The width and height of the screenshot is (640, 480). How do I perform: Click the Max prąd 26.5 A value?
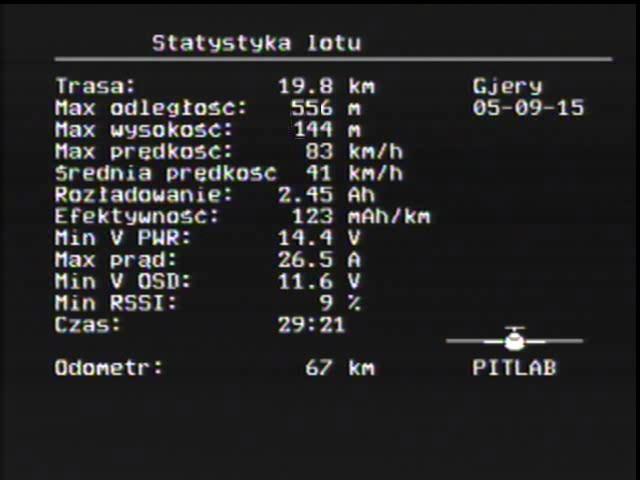coord(319,260)
